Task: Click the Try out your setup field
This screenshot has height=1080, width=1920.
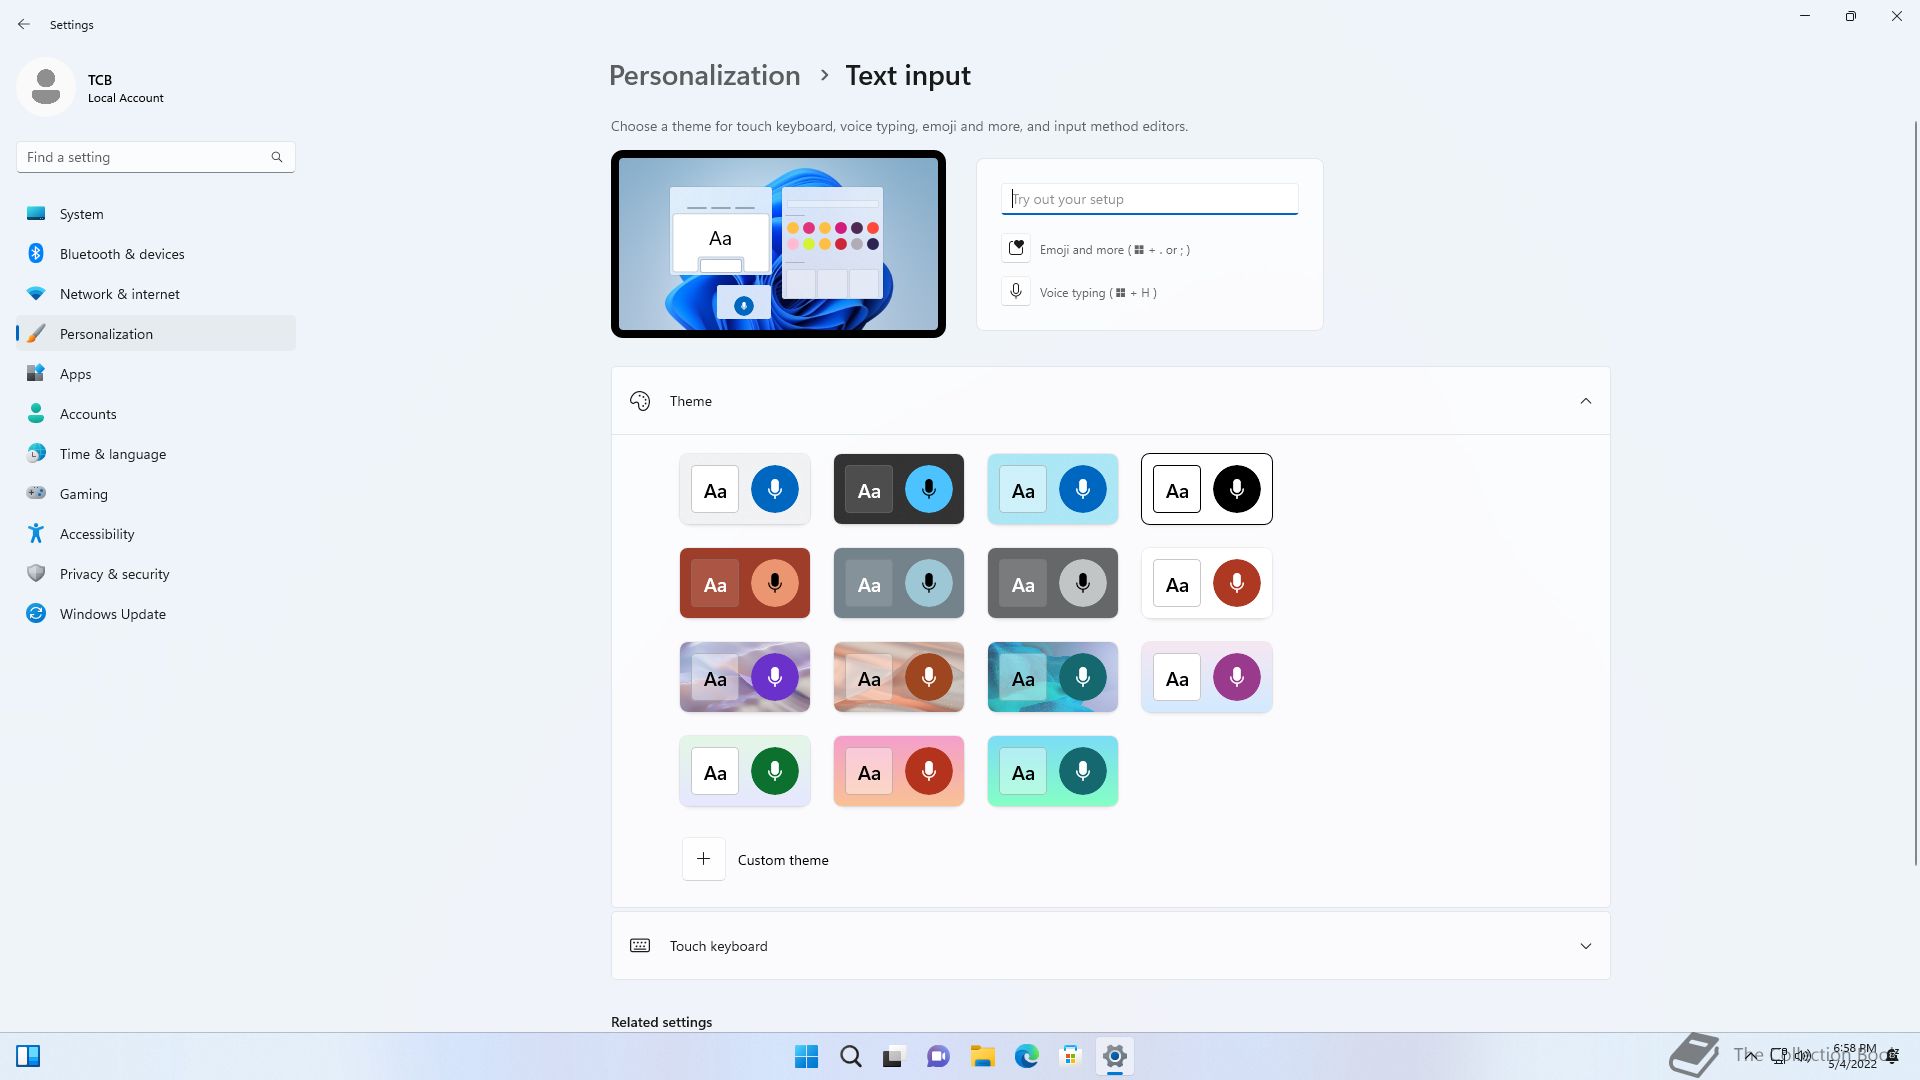Action: point(1149,199)
